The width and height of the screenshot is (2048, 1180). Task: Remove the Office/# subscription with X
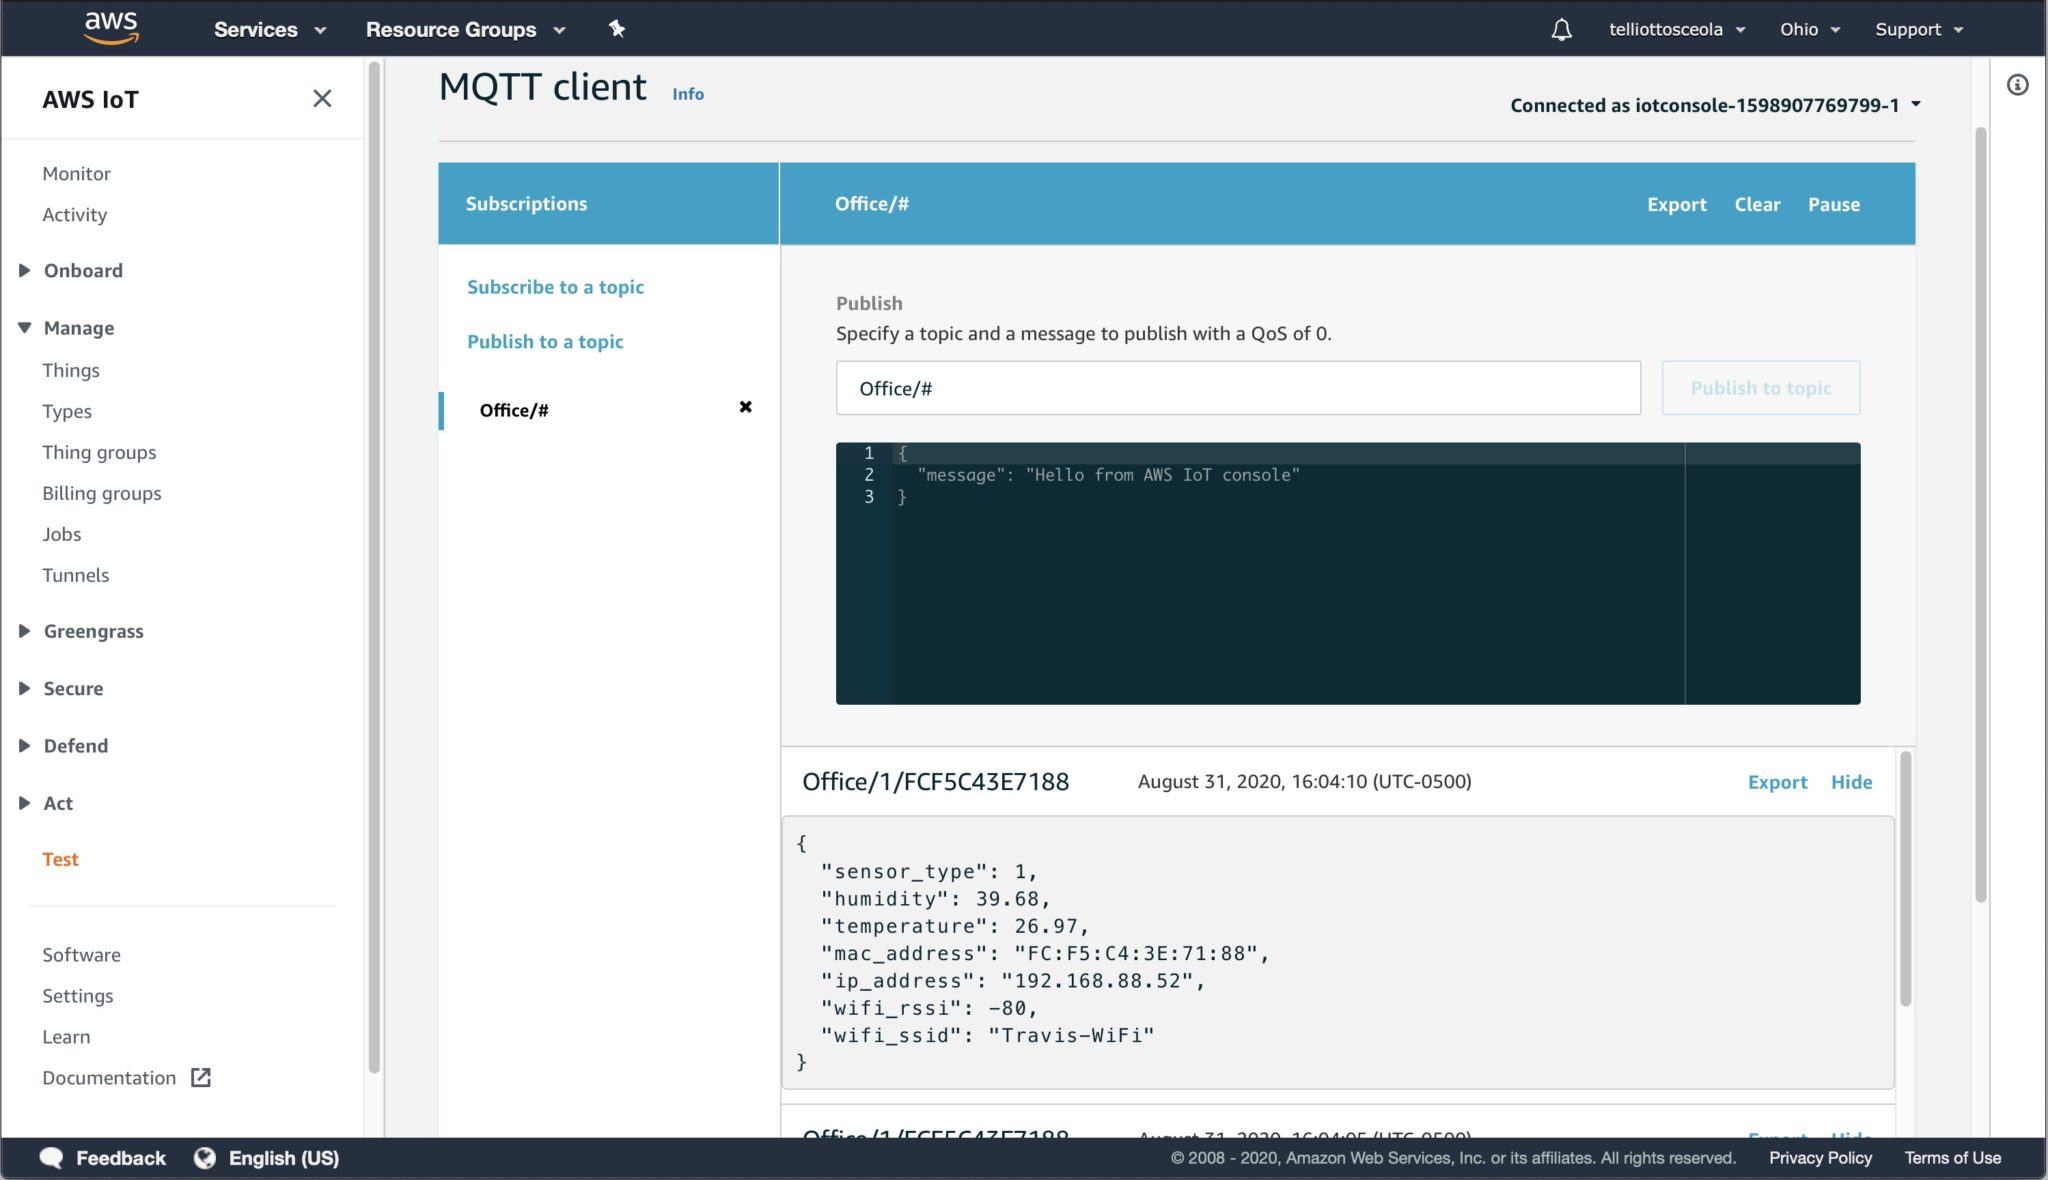[745, 407]
